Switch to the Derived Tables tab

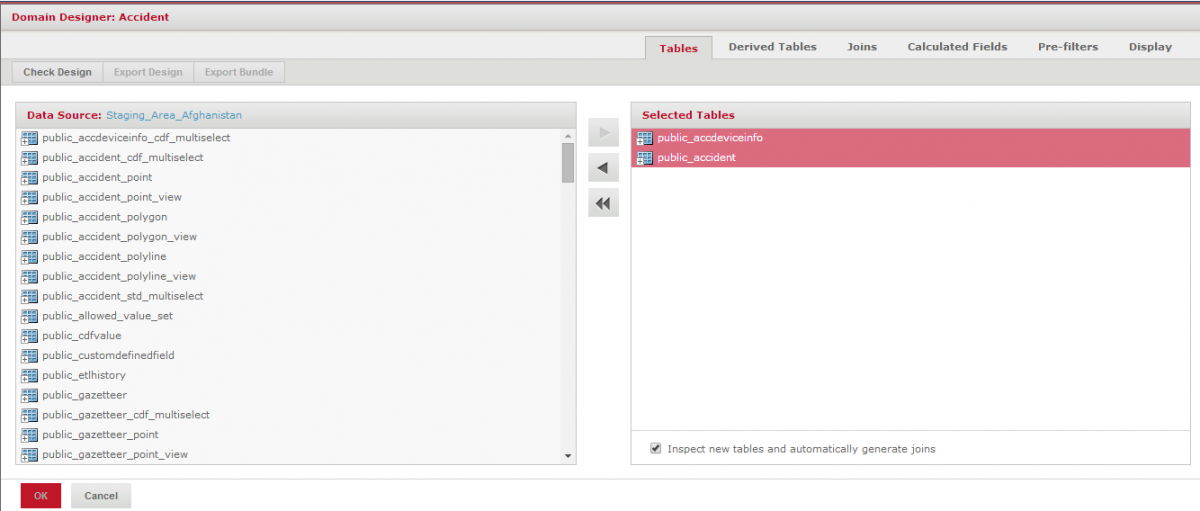[772, 47]
